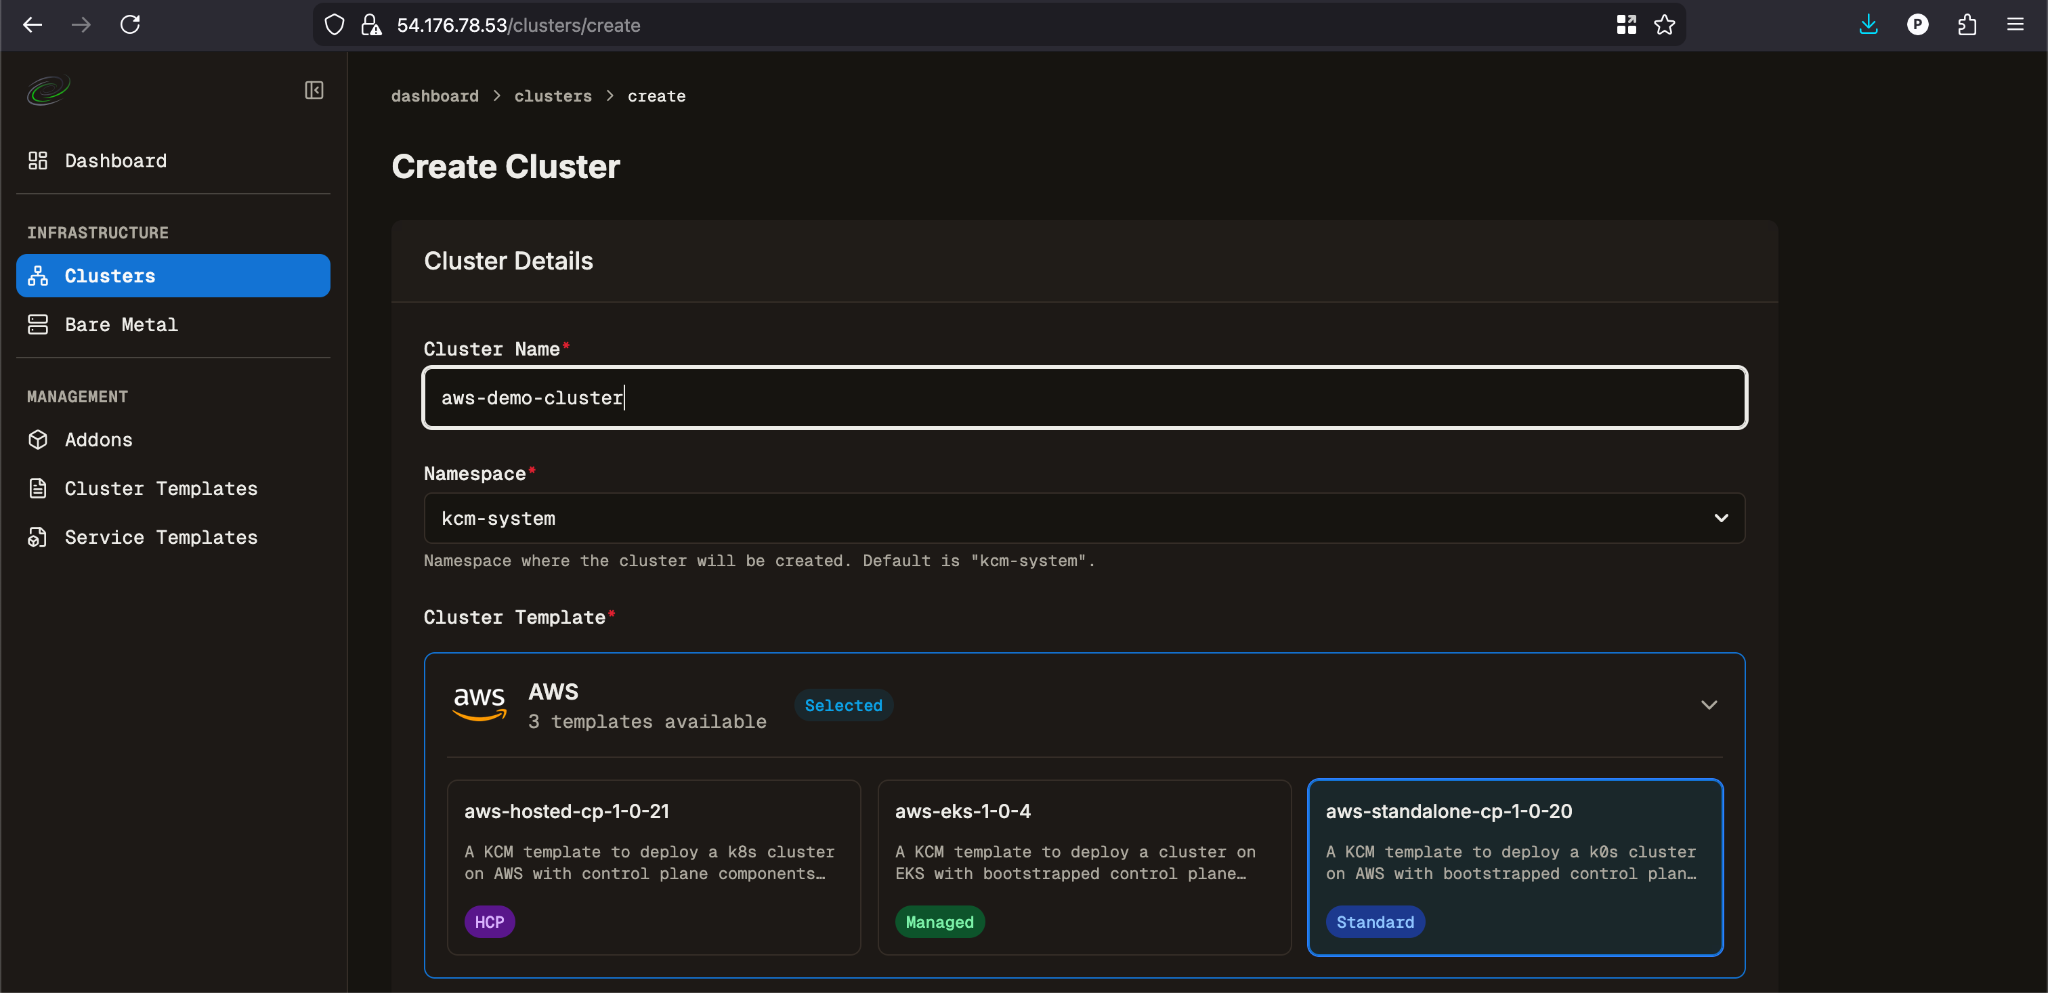Navigate to clusters breadcrumb link
The image size is (2048, 993).
coord(553,96)
